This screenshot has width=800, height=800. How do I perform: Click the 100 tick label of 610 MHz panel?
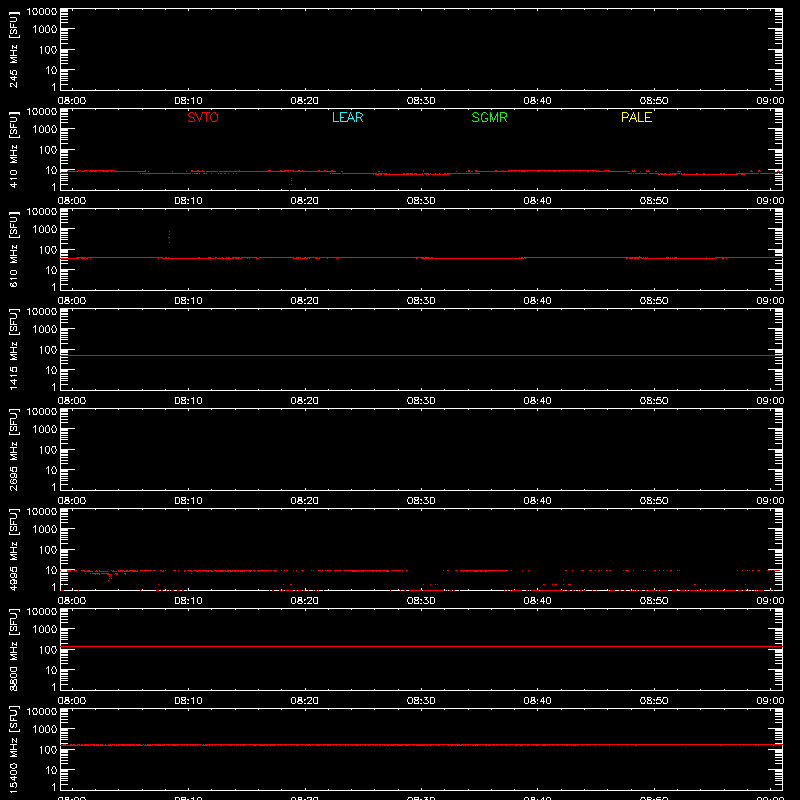[48, 250]
